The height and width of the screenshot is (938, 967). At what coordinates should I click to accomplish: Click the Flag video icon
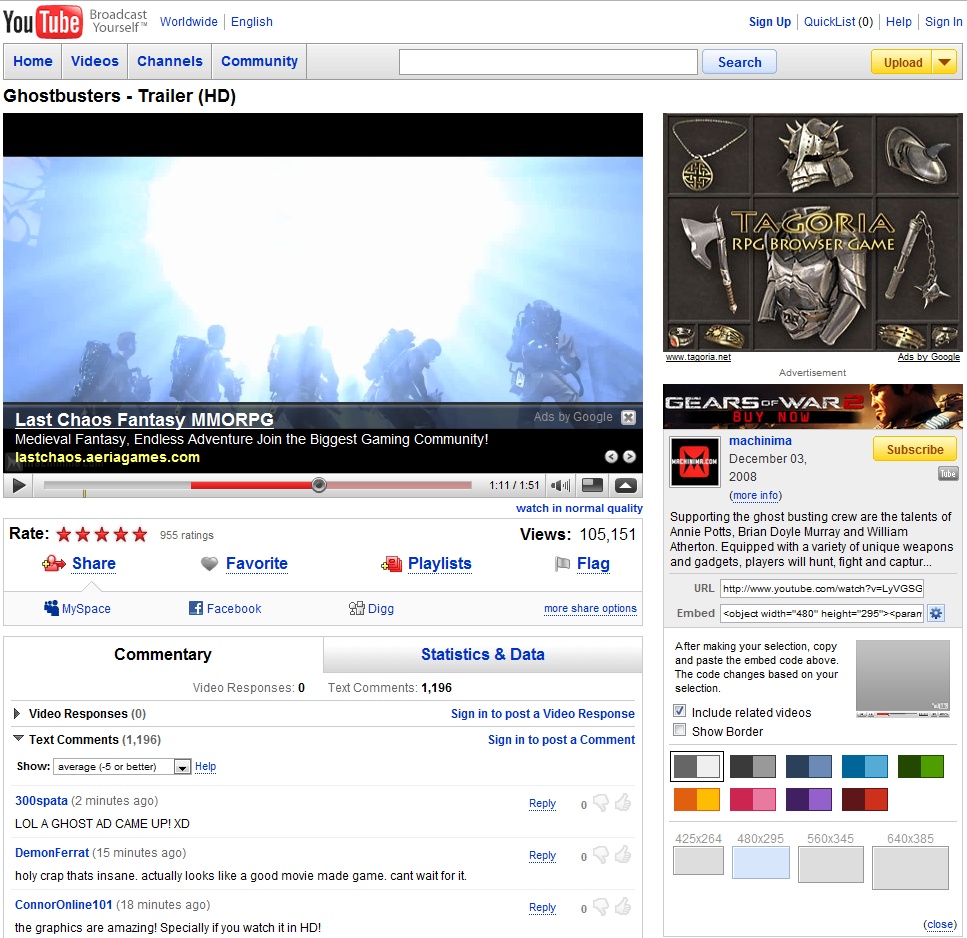coord(563,564)
